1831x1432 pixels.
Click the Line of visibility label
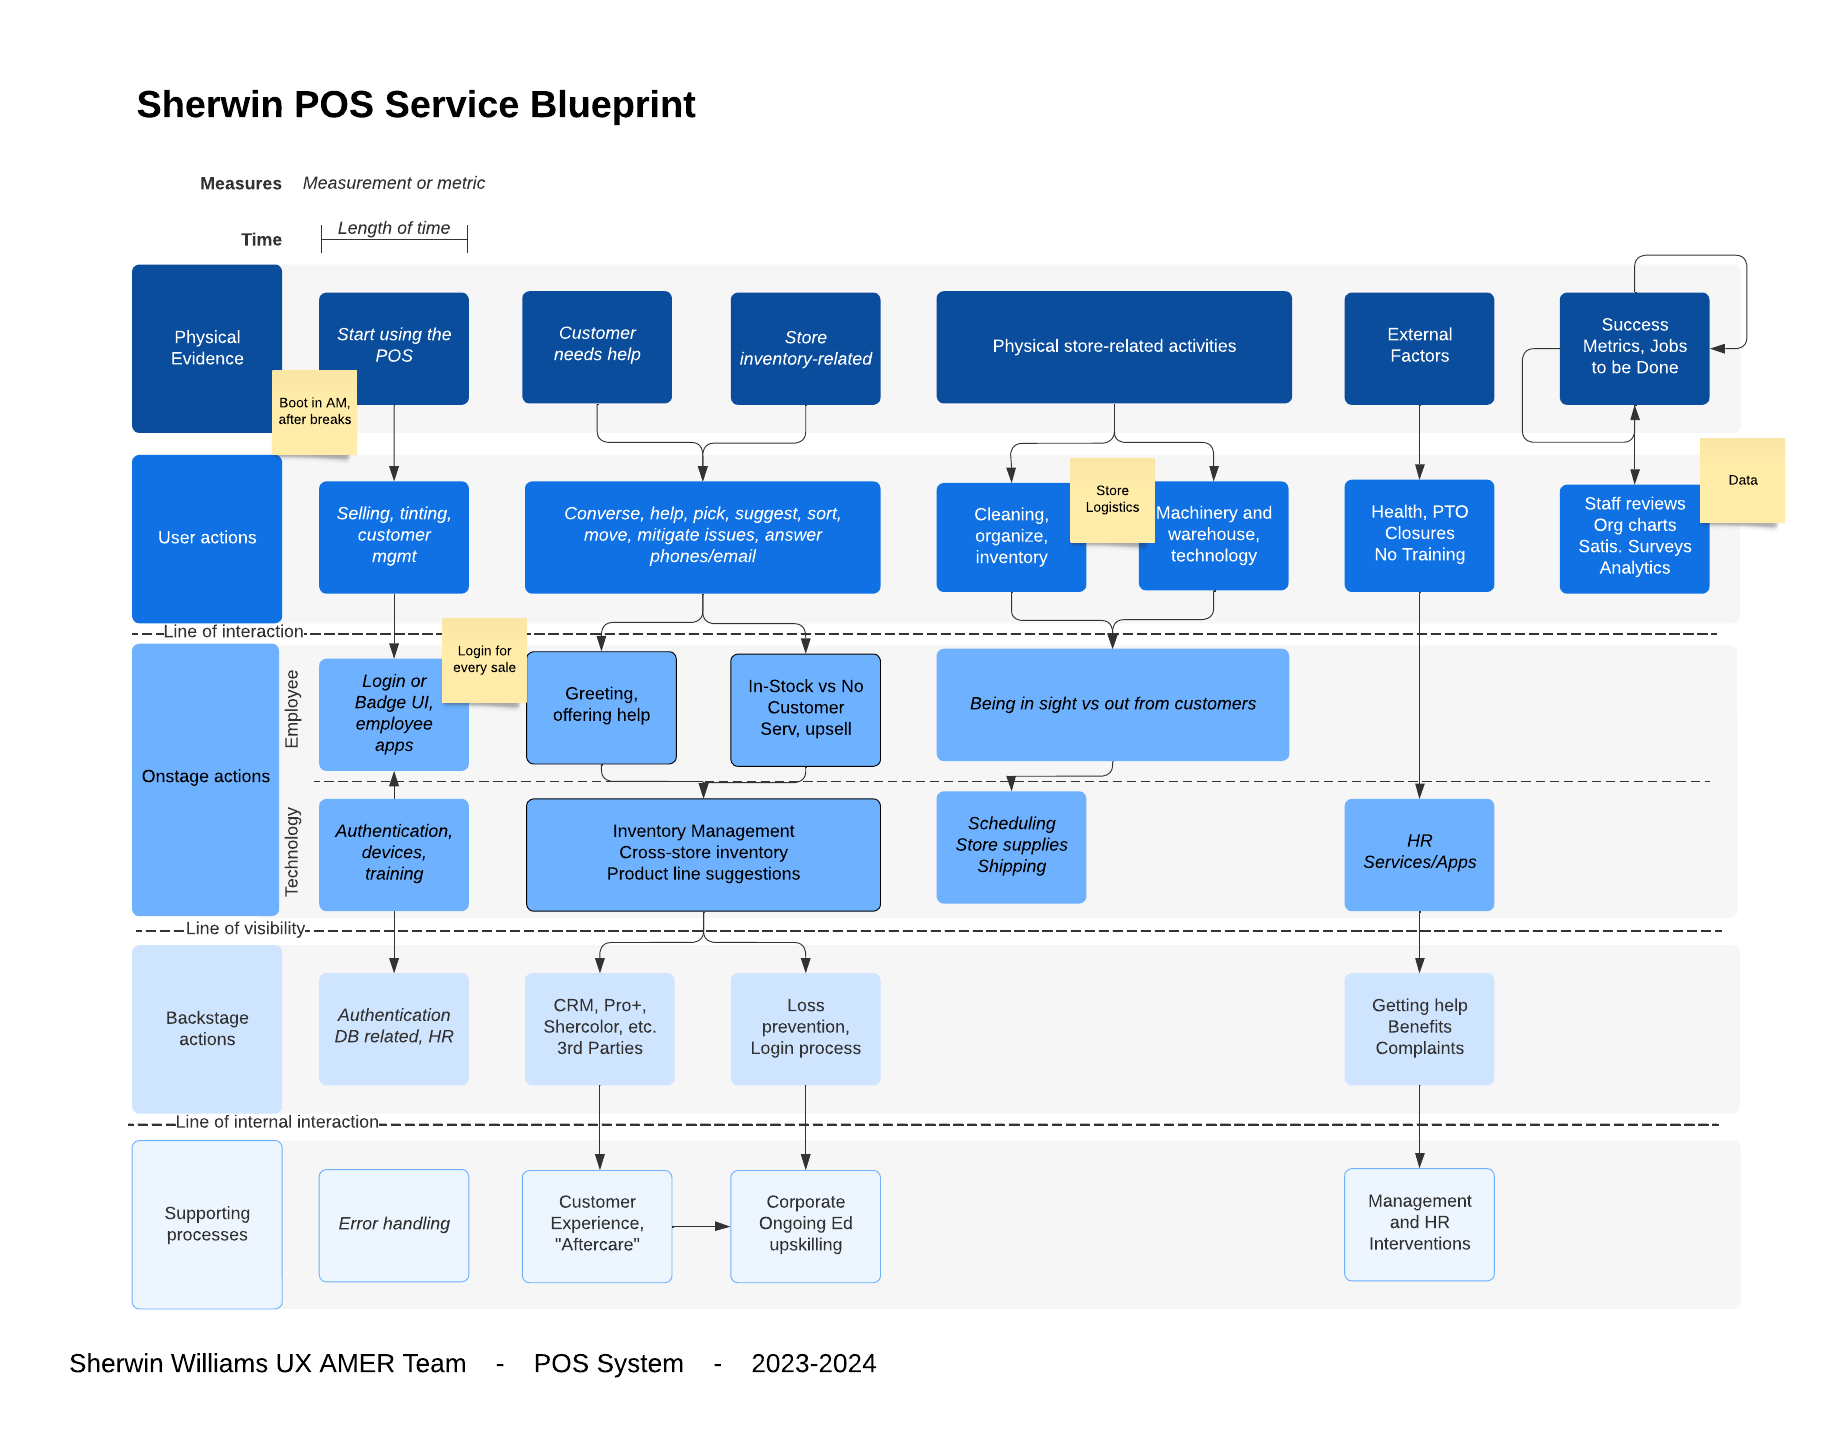coord(245,929)
